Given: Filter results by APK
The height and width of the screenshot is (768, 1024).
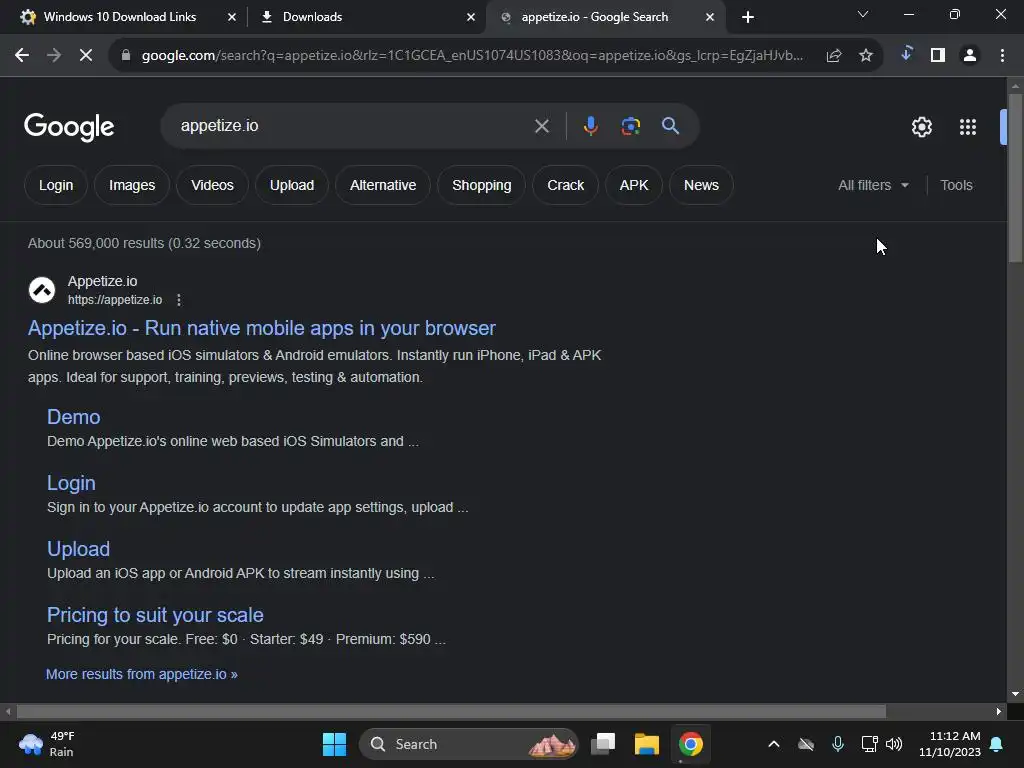Looking at the screenshot, I should 633,185.
